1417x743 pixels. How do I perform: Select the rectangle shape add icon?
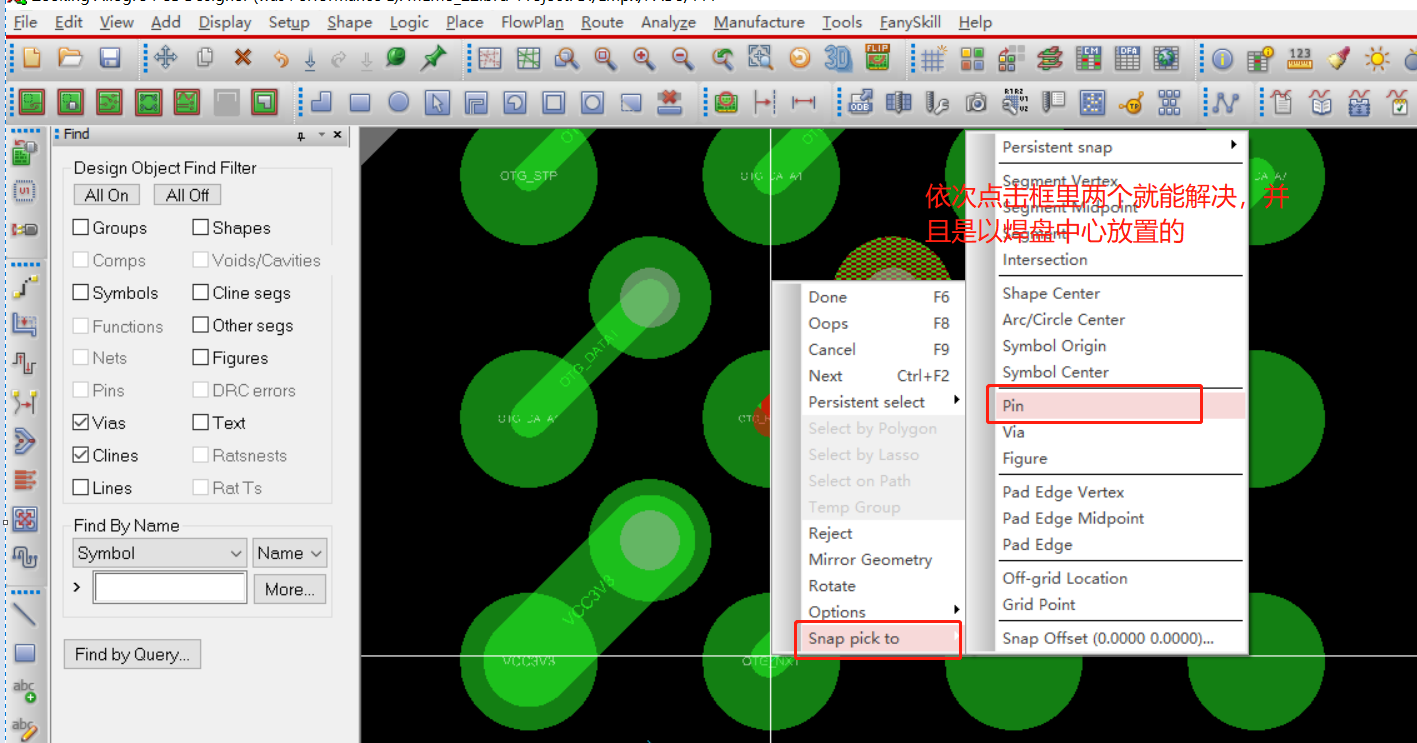pos(360,102)
